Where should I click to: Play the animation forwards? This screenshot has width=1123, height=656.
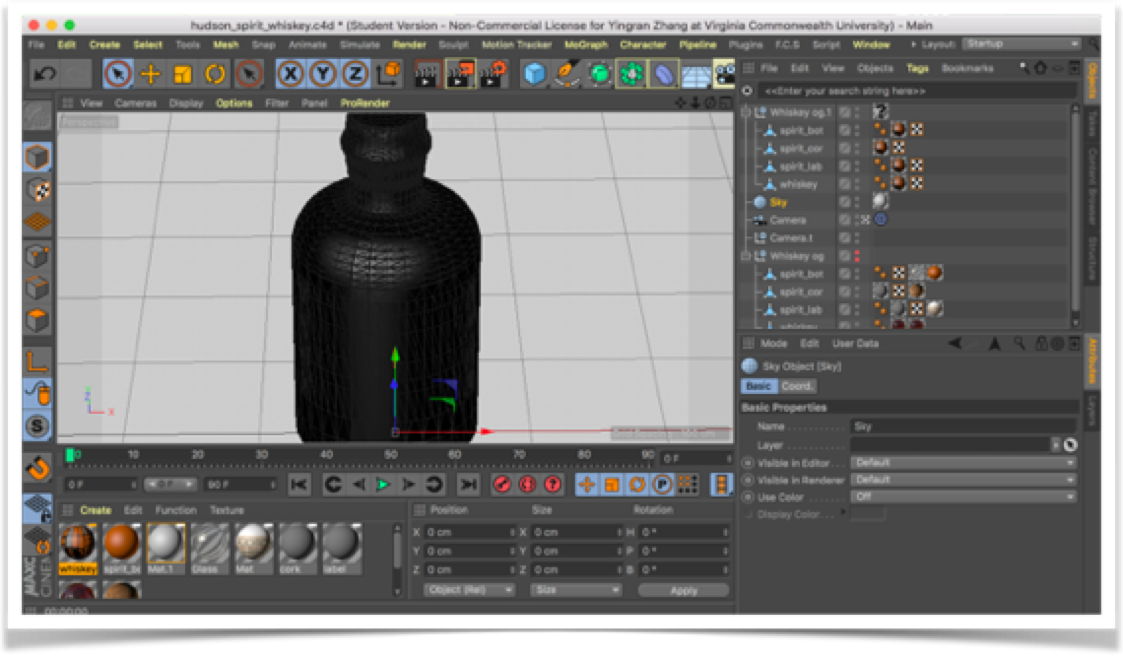[383, 485]
